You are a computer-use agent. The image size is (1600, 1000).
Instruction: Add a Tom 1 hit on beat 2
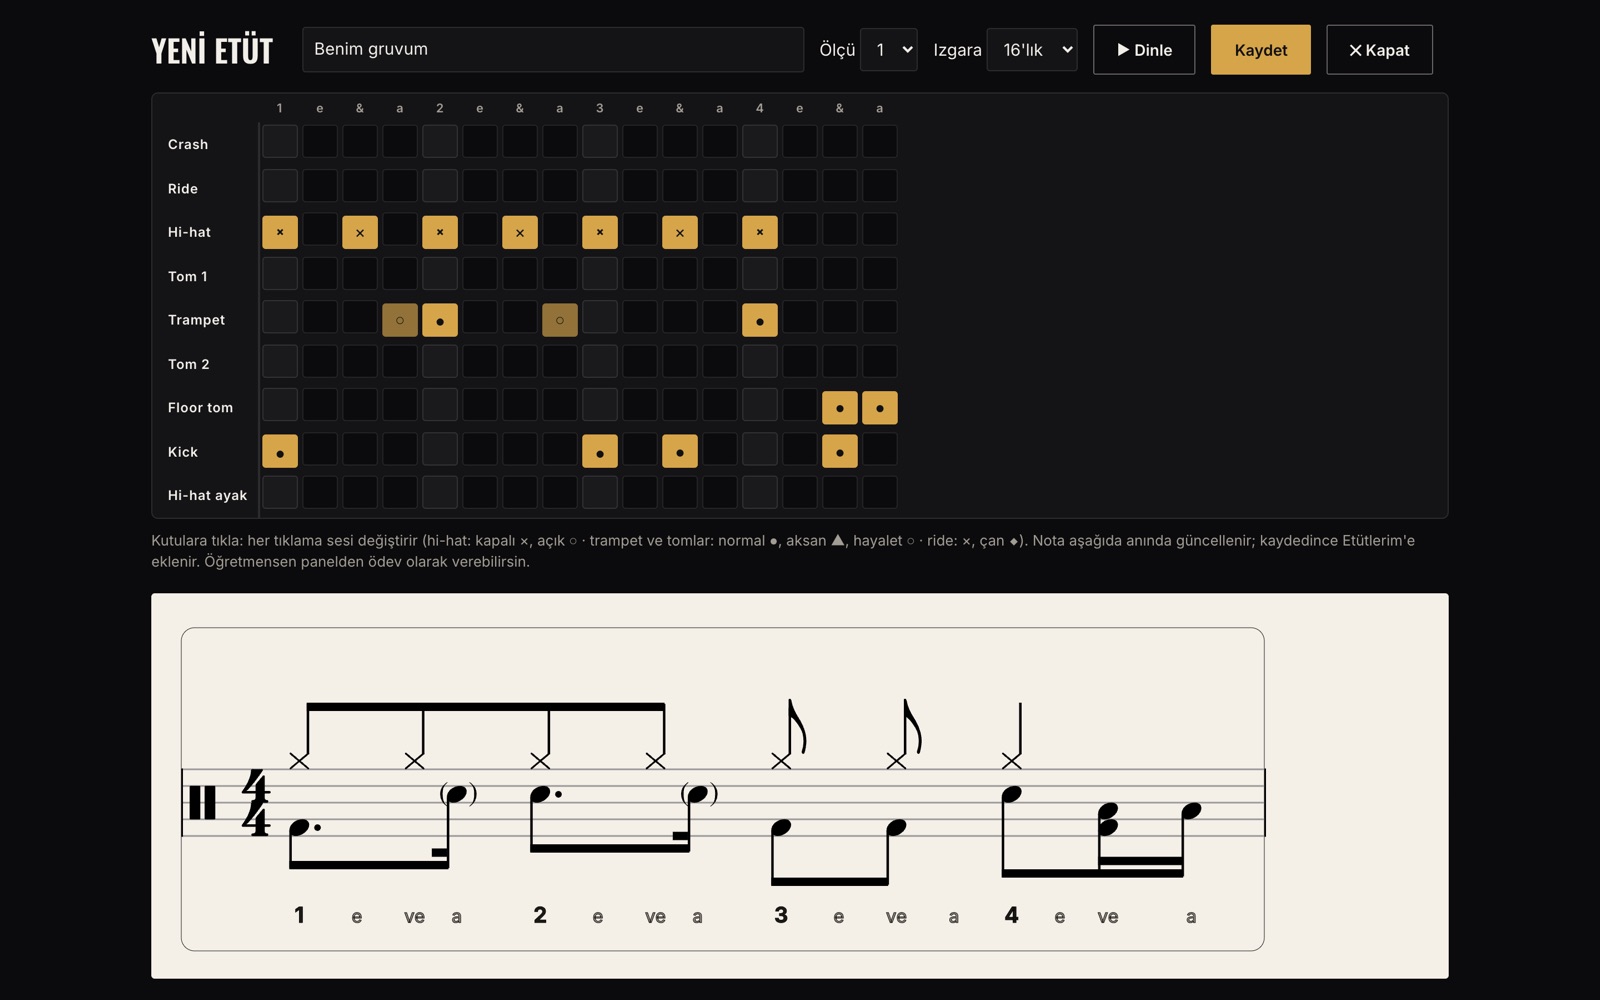coord(440,274)
